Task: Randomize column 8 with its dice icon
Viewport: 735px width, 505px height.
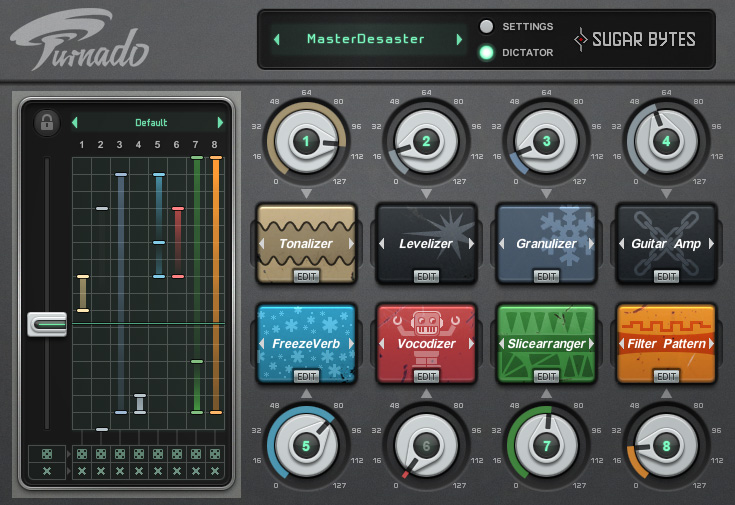Action: click(214, 454)
